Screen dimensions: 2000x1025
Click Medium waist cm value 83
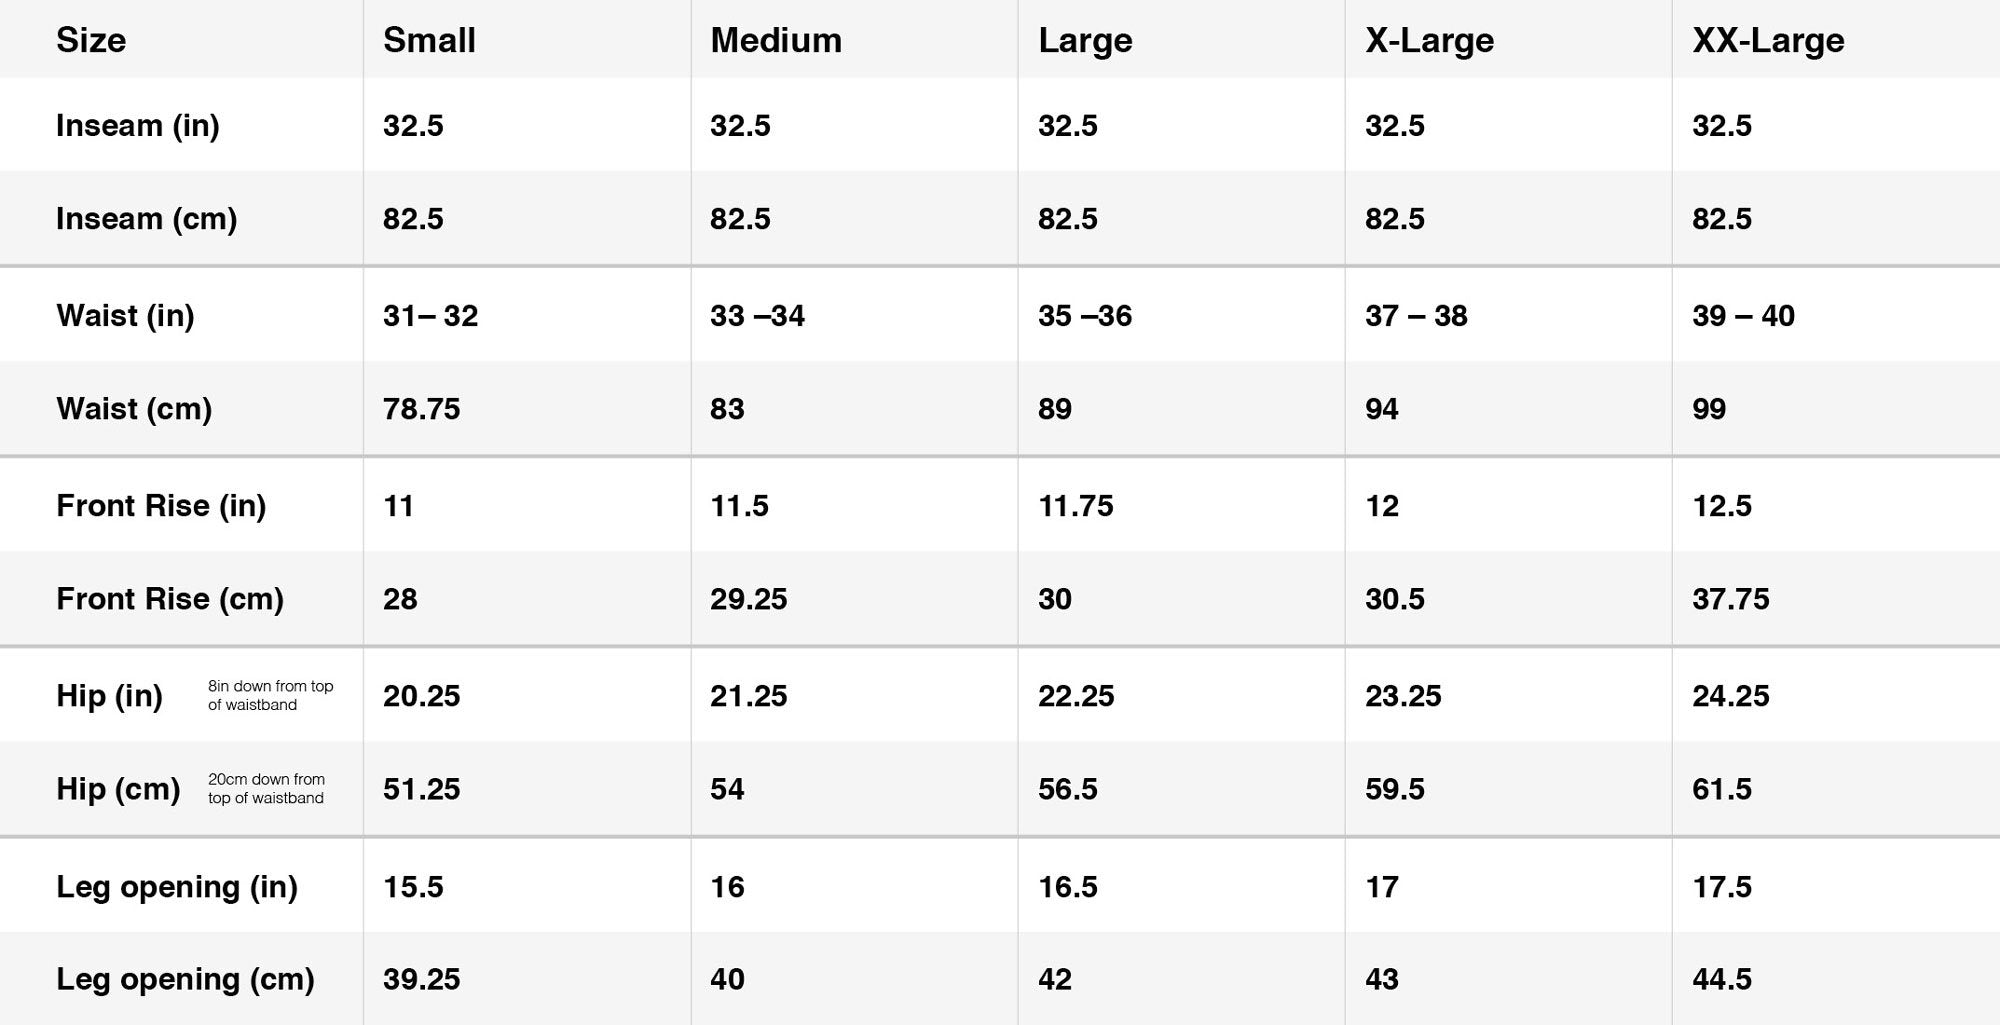(x=727, y=409)
